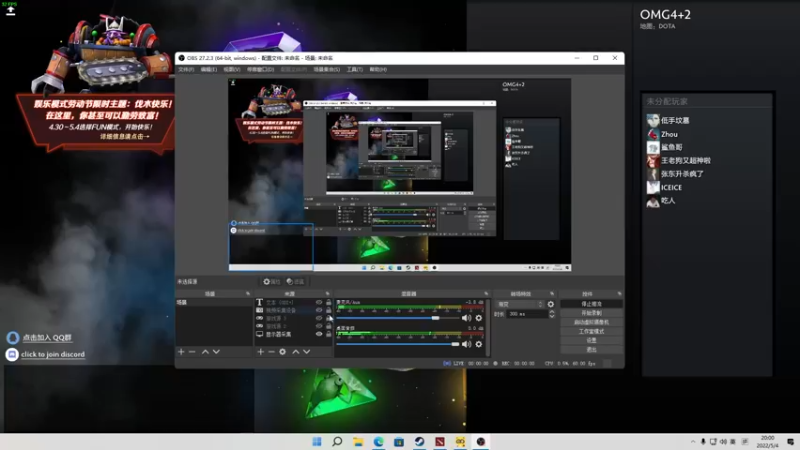
Task: Click the studio mode button in controls
Action: tap(591, 331)
